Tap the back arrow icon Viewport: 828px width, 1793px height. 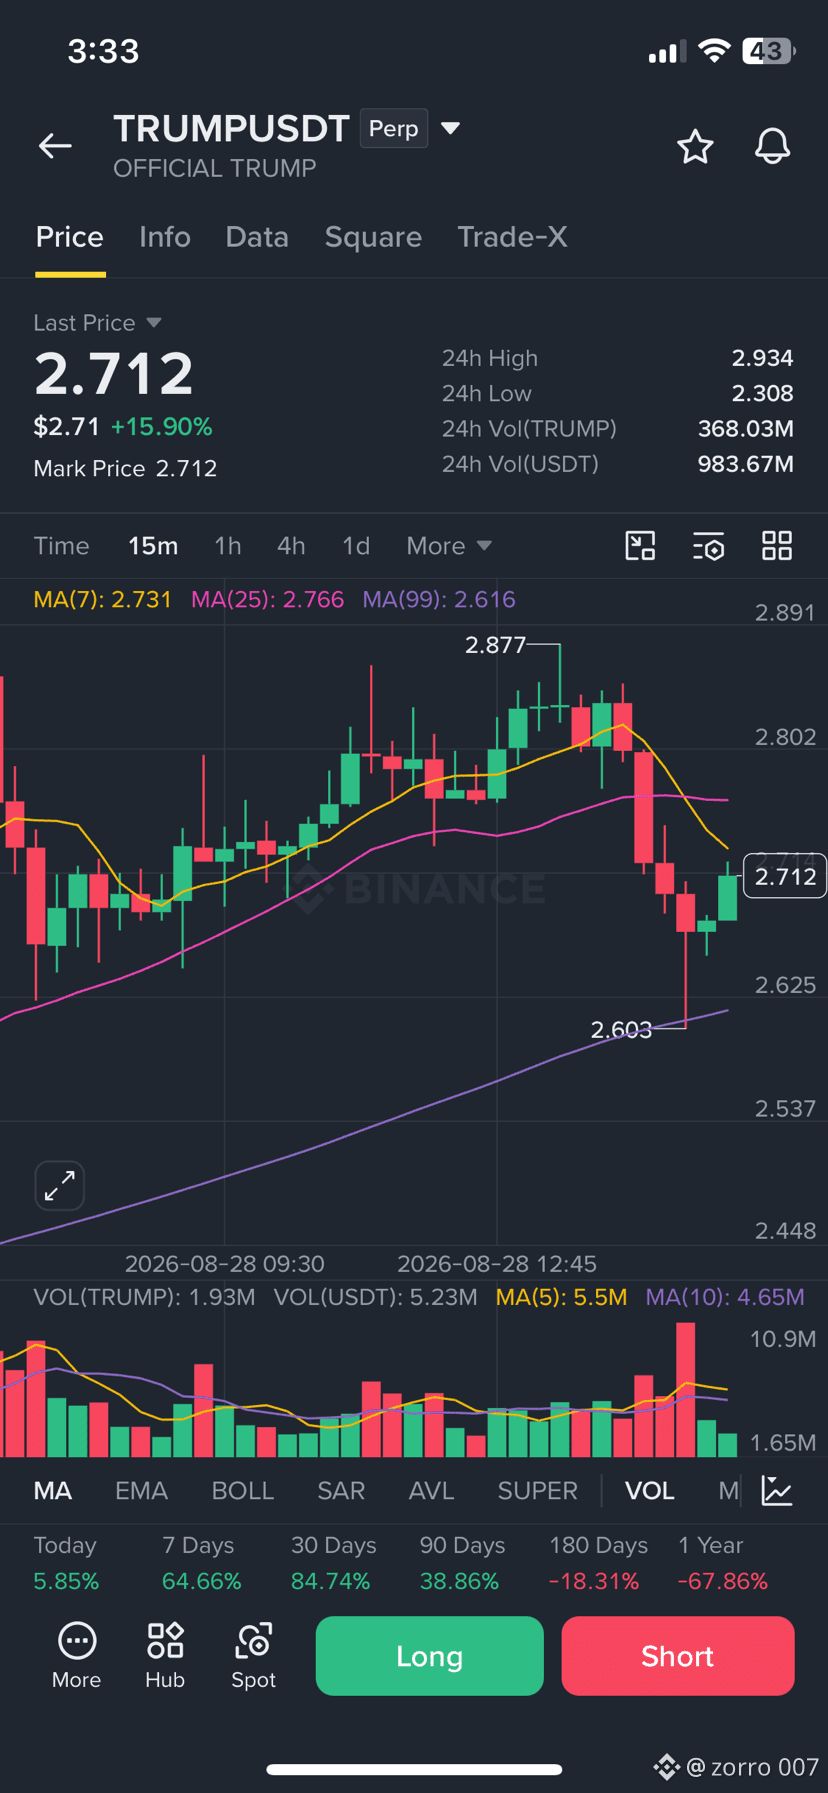(55, 146)
